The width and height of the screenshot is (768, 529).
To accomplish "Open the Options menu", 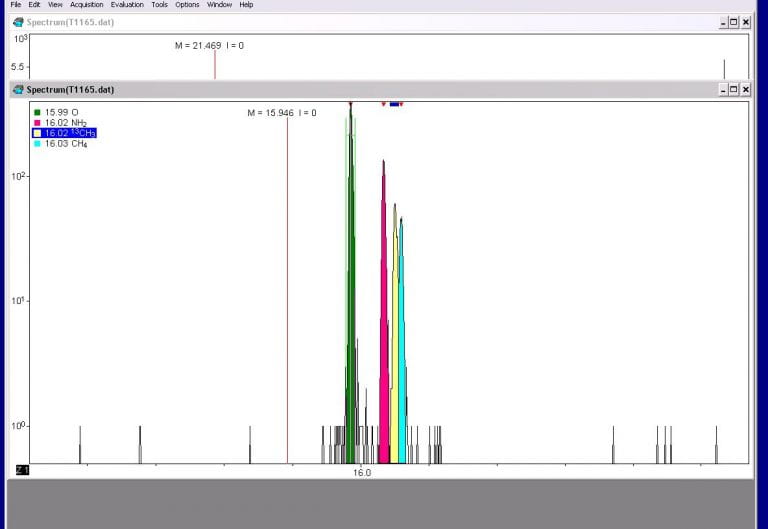I will click(x=187, y=5).
